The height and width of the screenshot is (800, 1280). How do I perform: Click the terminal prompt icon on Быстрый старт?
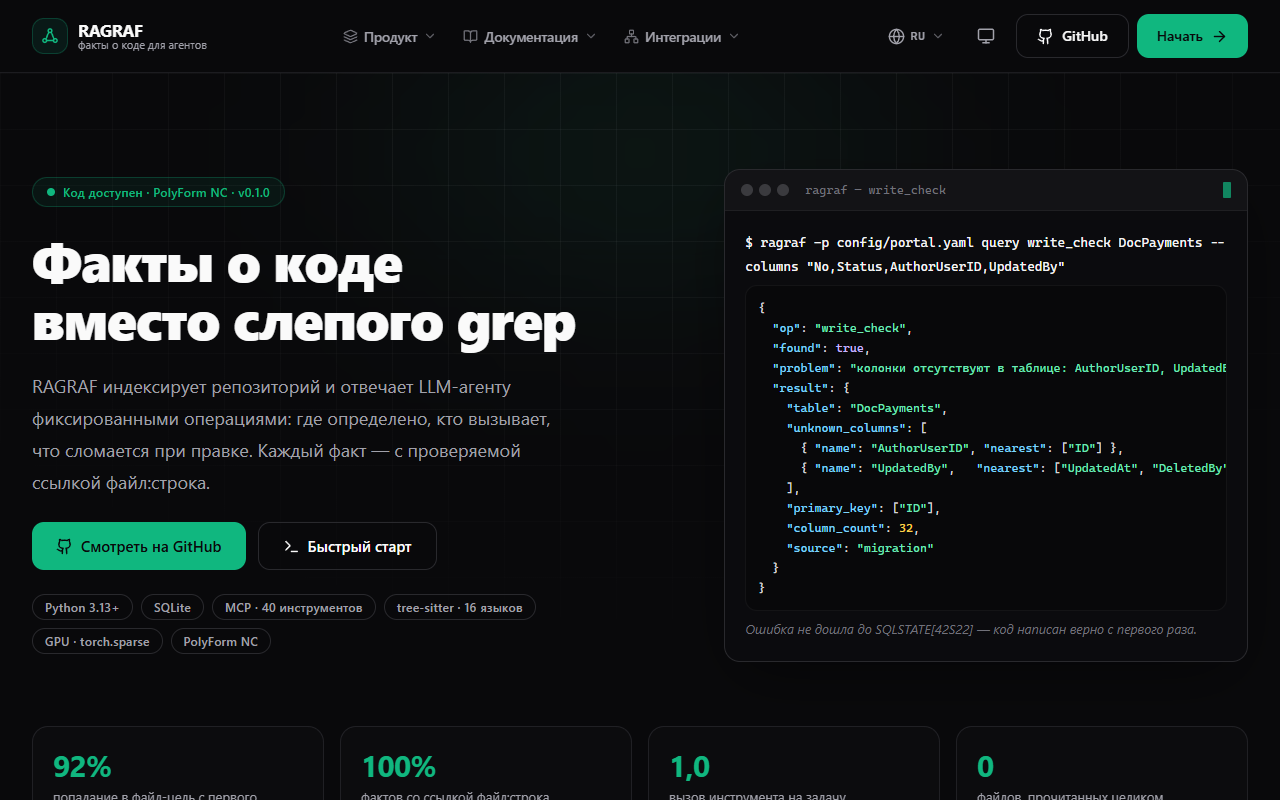pos(291,546)
